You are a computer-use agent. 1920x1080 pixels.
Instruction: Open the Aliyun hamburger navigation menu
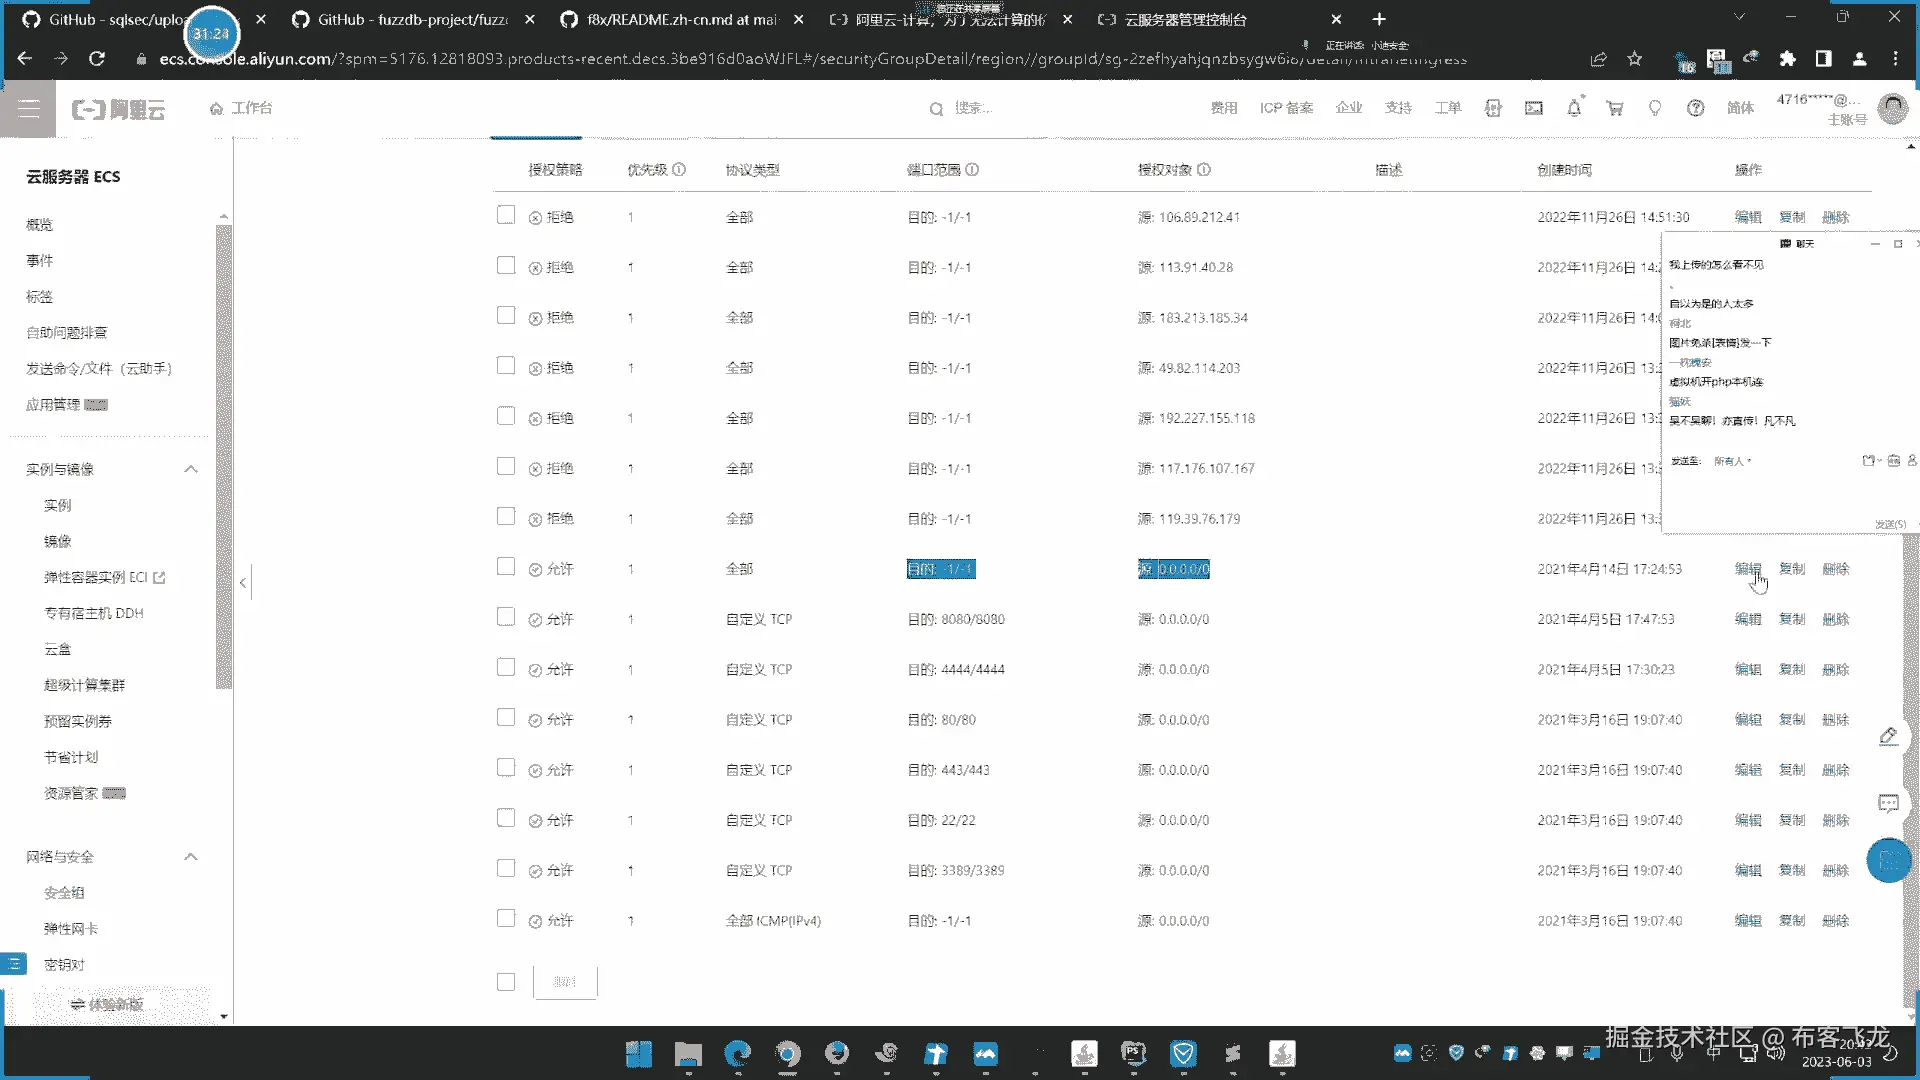coord(28,109)
